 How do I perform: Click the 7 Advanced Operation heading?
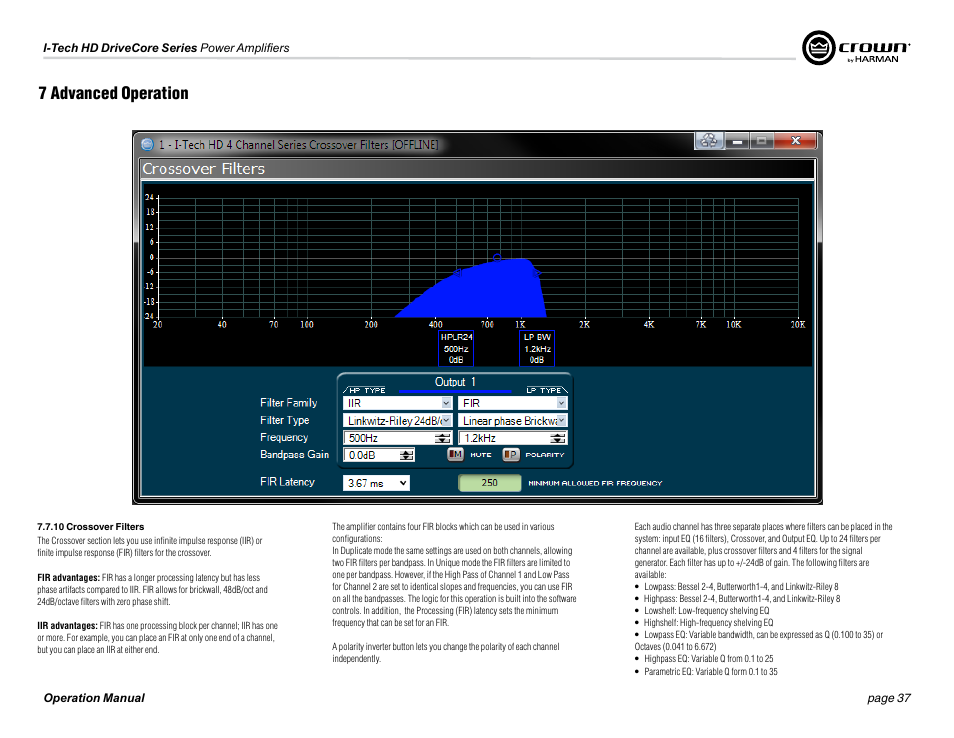point(113,93)
